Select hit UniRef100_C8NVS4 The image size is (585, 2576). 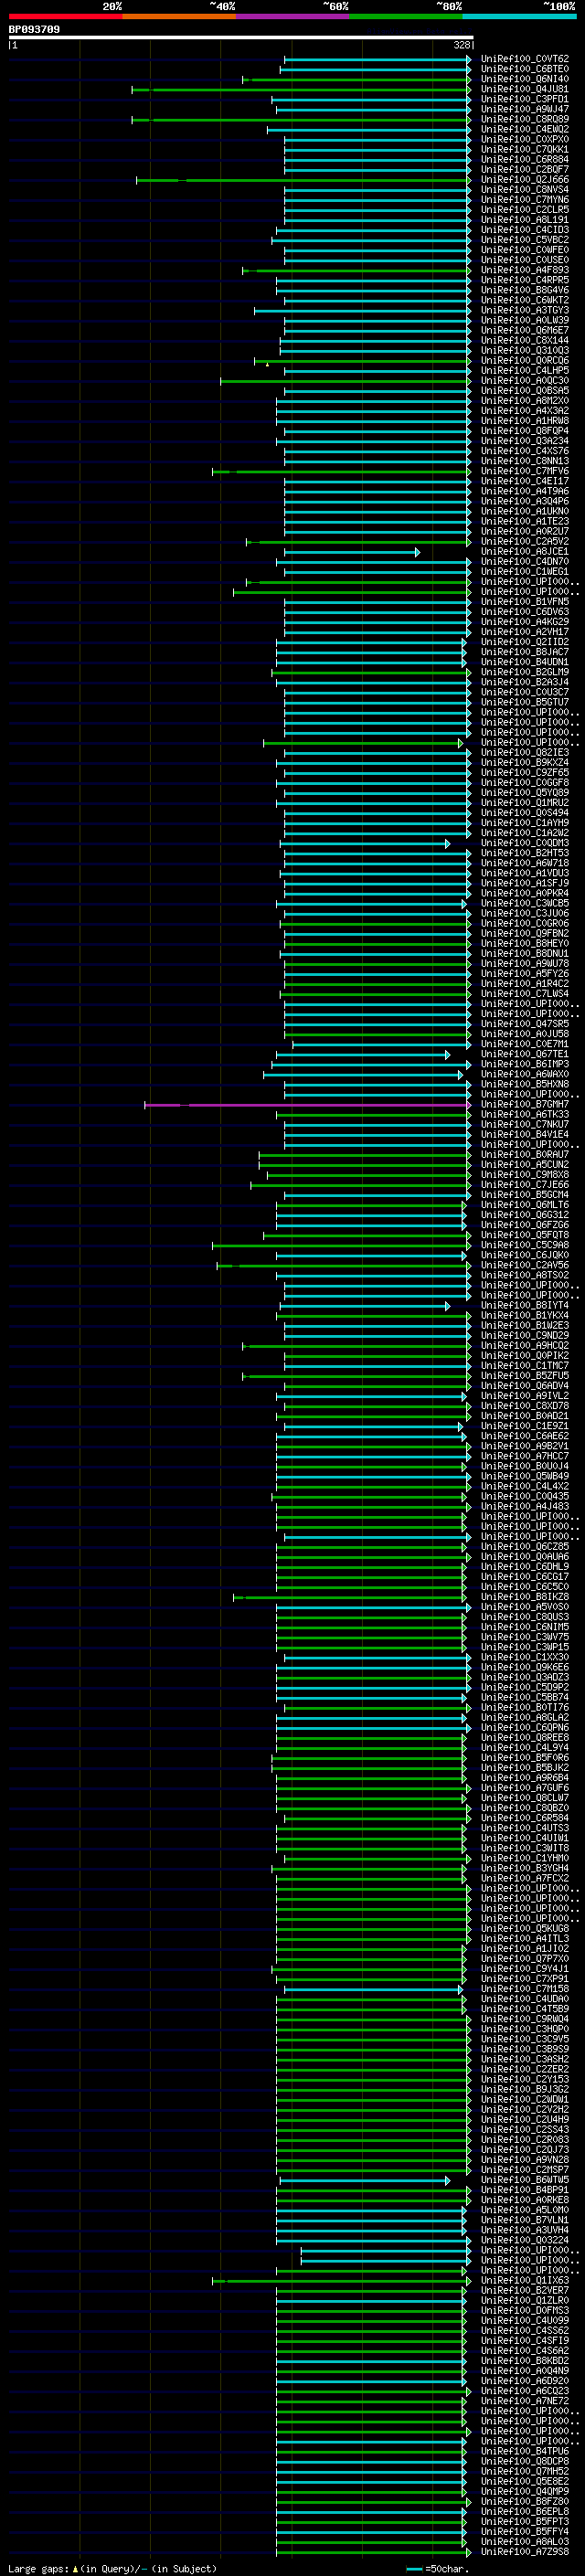coord(525,189)
